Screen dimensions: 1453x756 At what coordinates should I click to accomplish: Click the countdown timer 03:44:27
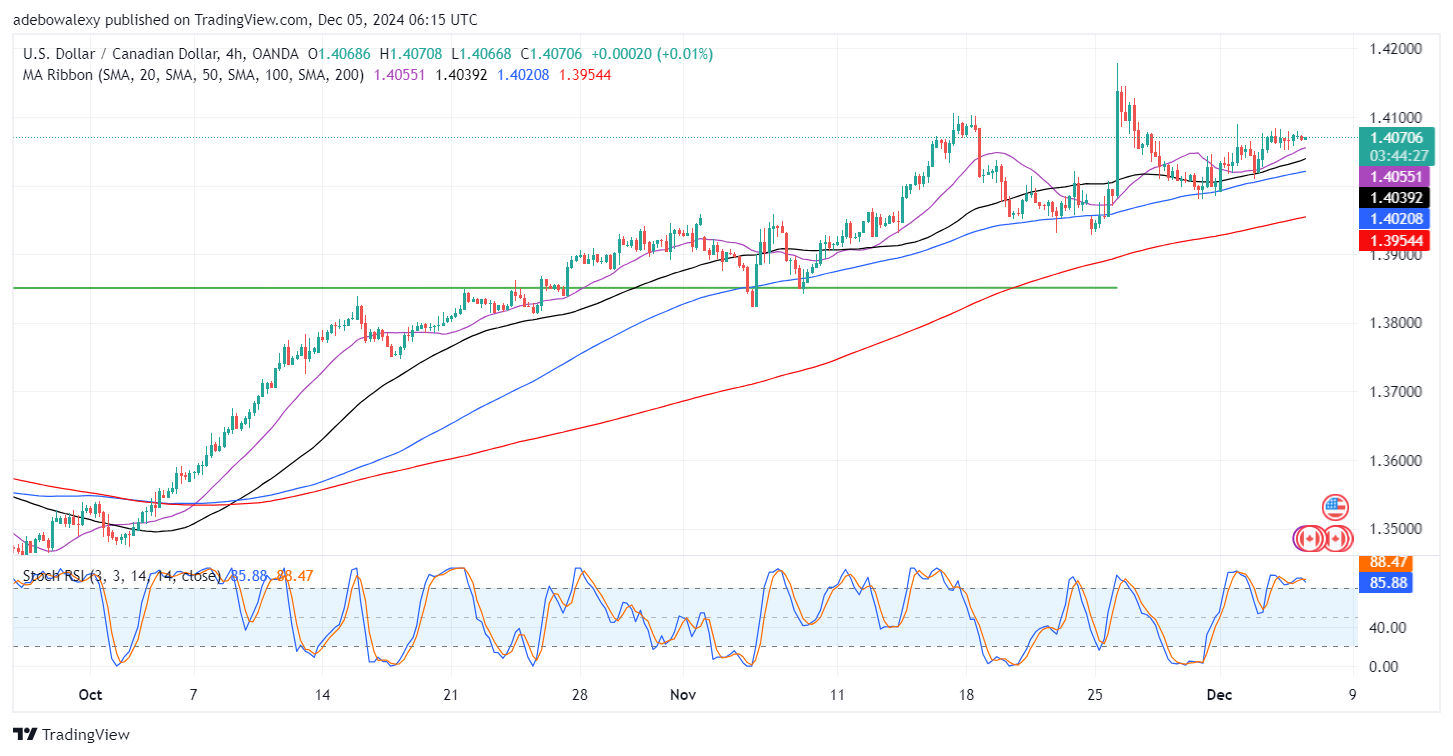(x=1397, y=156)
